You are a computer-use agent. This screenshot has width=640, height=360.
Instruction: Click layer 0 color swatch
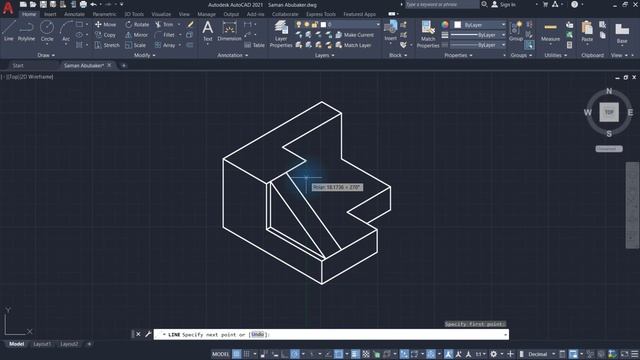click(x=323, y=24)
